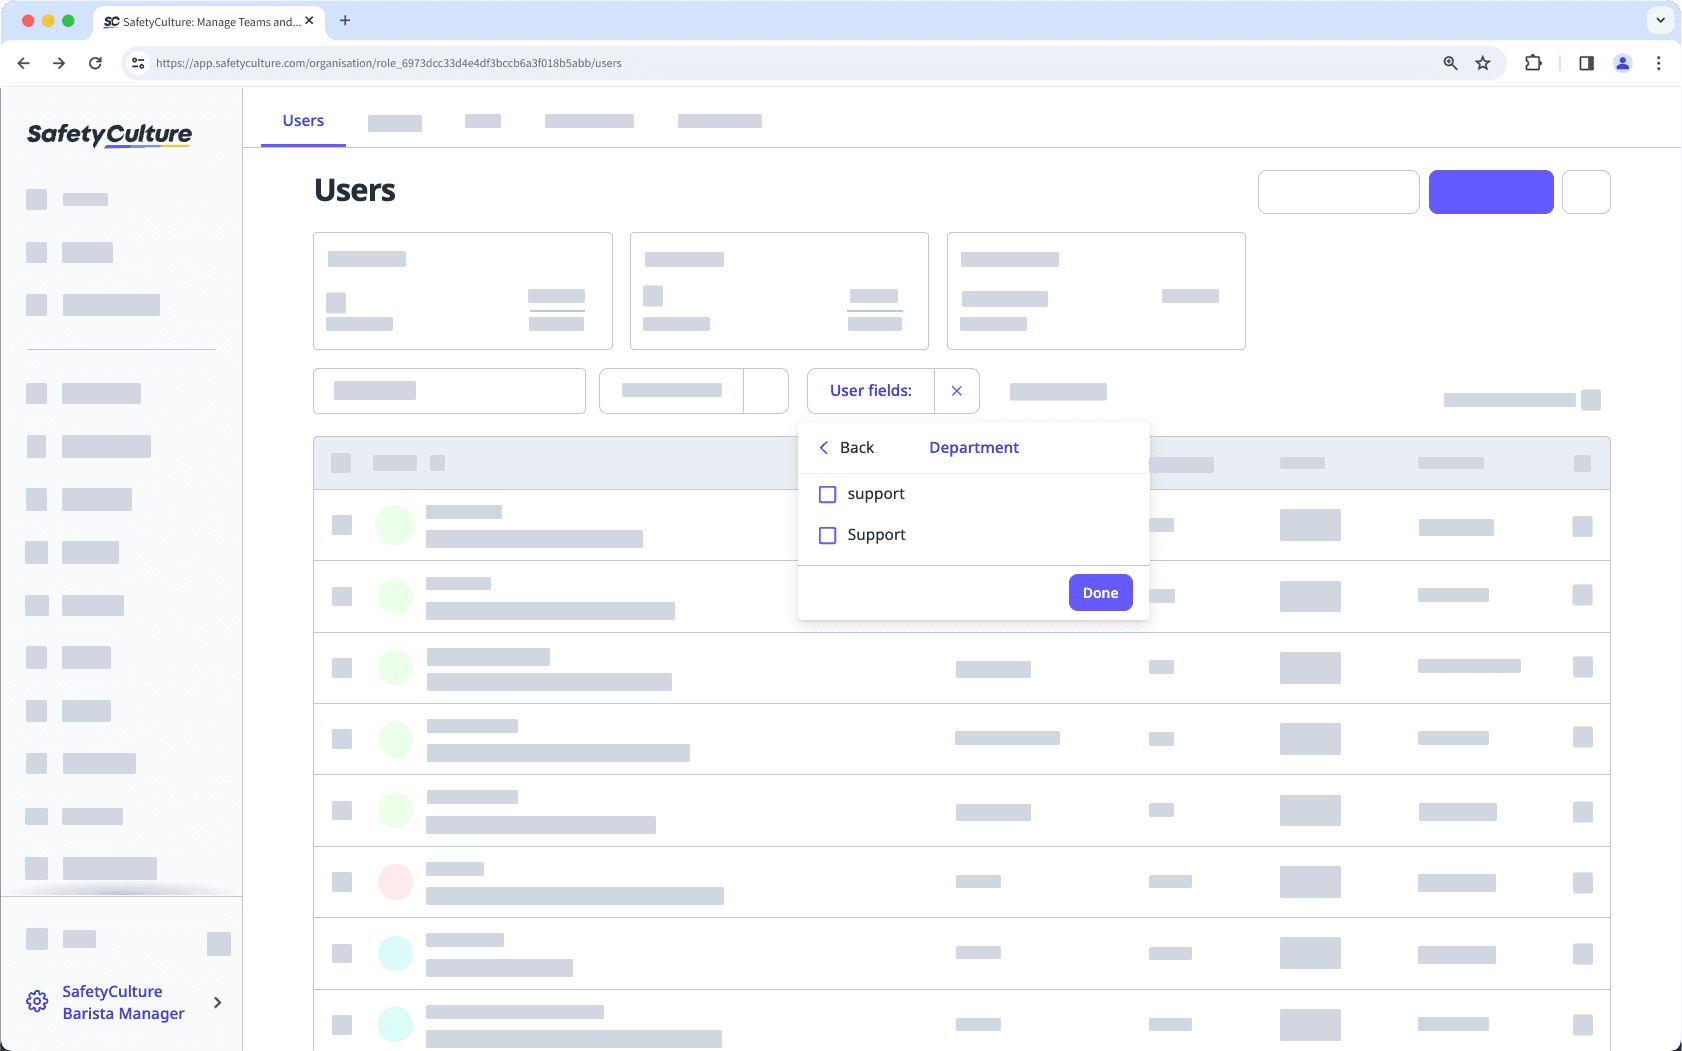Click the magnifier zoom icon in the address bar

1449,62
